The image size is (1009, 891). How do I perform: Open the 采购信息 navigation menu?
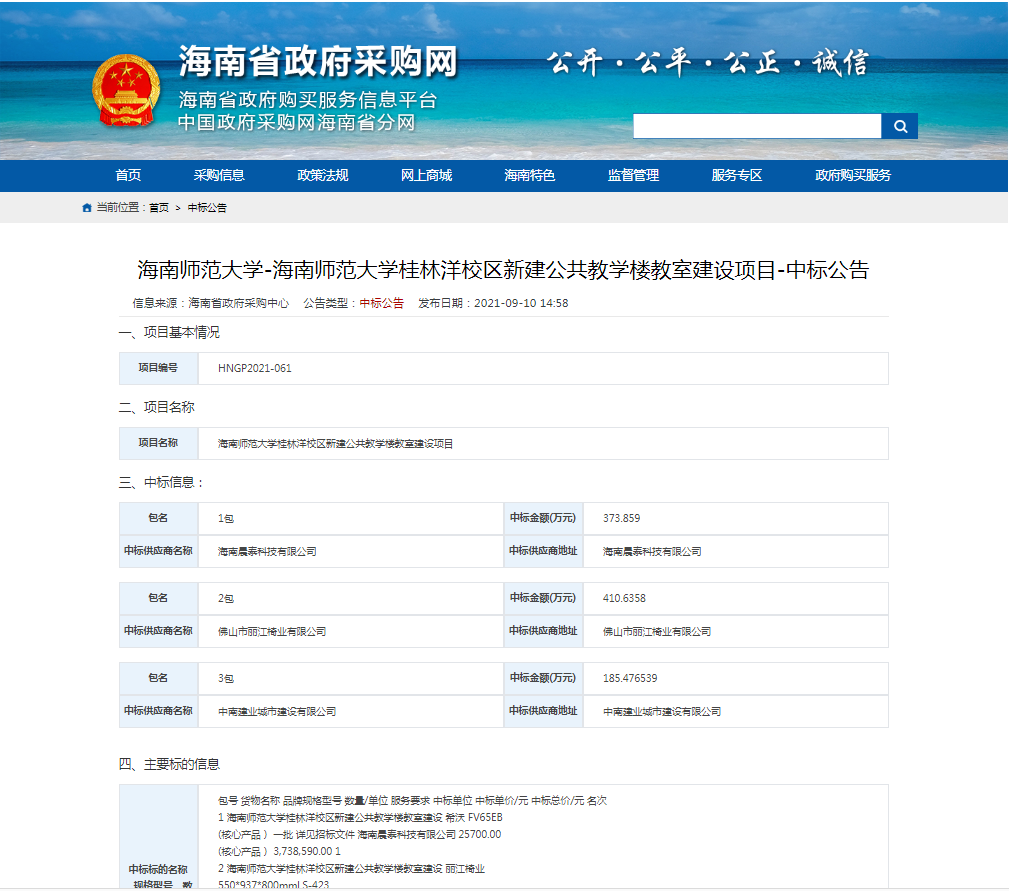219,176
